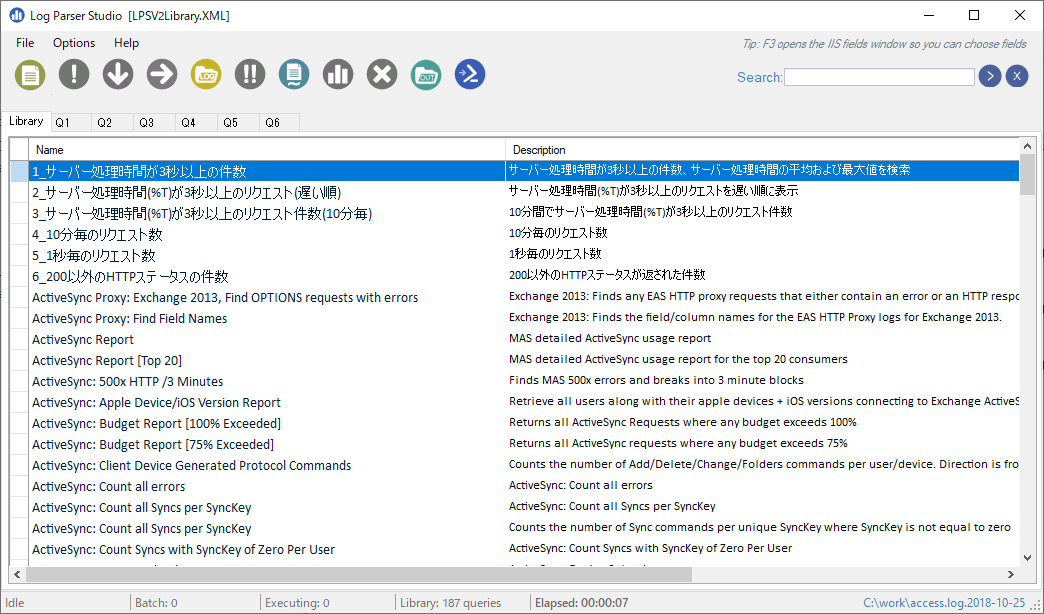1044x614 pixels.
Task: Click the down arrow toolbar icon
Action: [x=118, y=73]
